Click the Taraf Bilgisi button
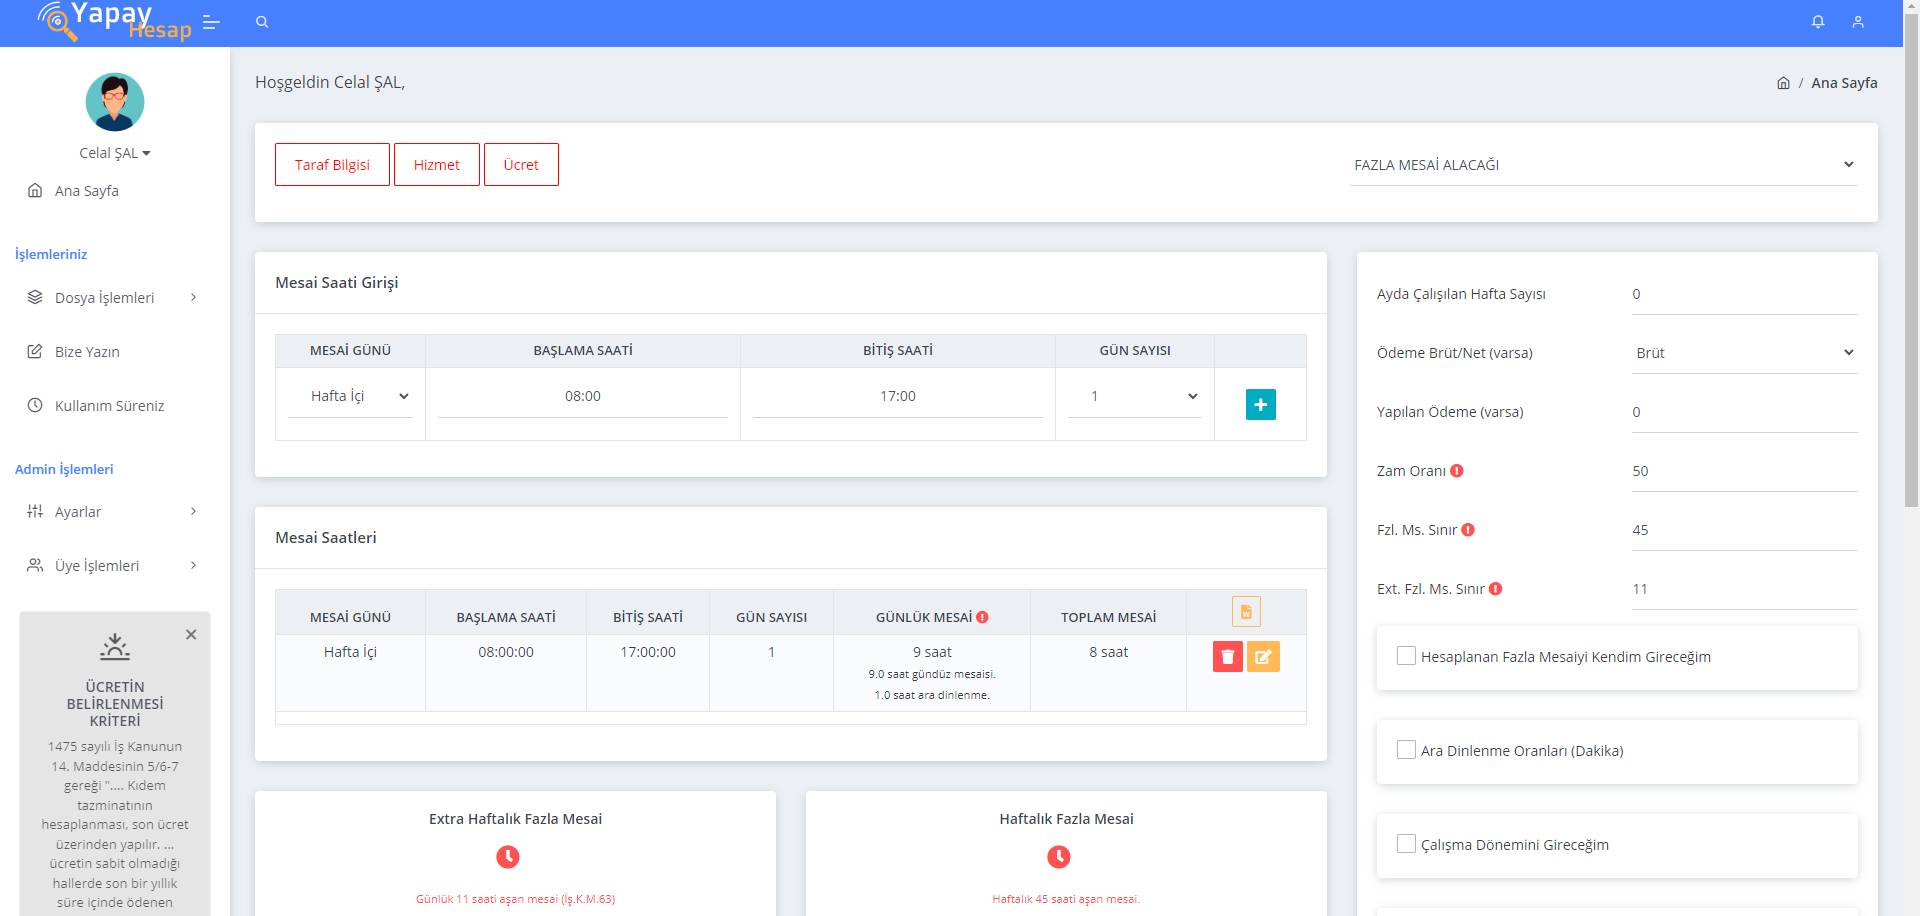This screenshot has width=1920, height=916. coord(332,165)
